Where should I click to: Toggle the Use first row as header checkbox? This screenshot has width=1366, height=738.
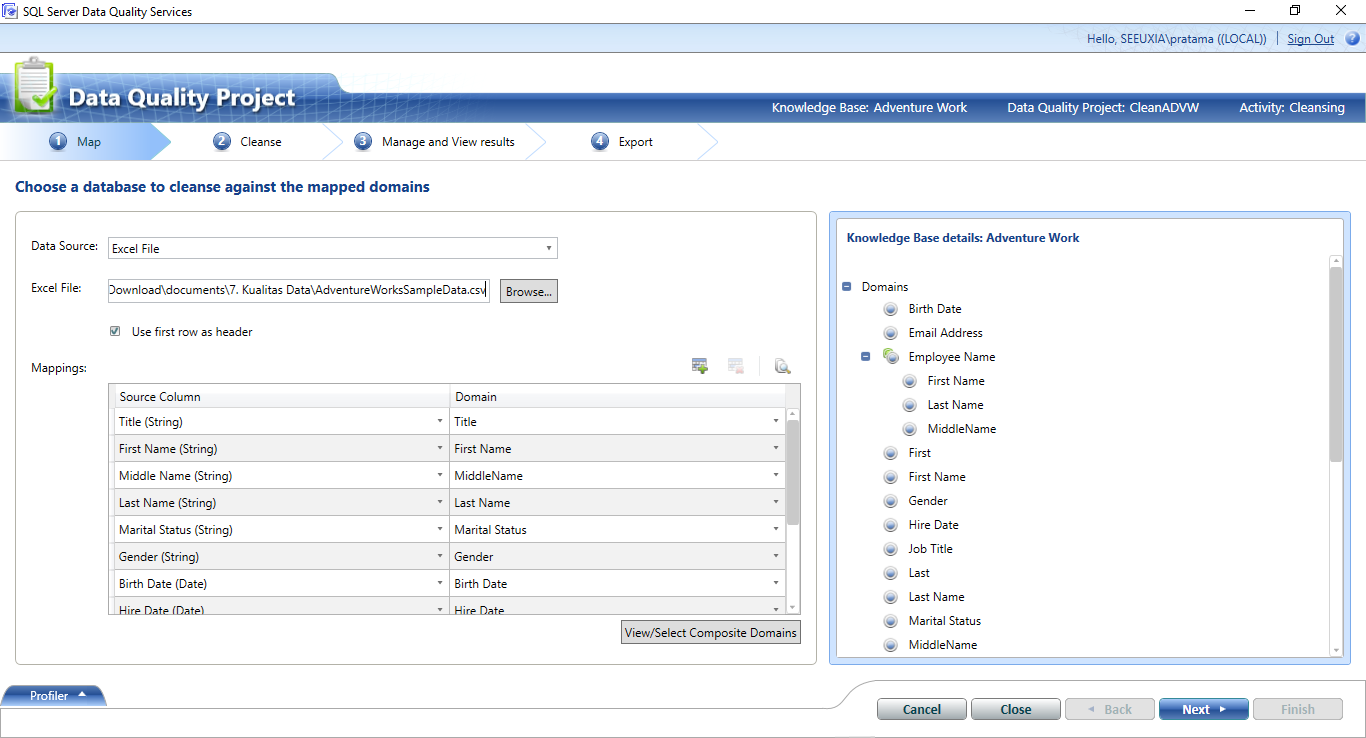tap(115, 331)
